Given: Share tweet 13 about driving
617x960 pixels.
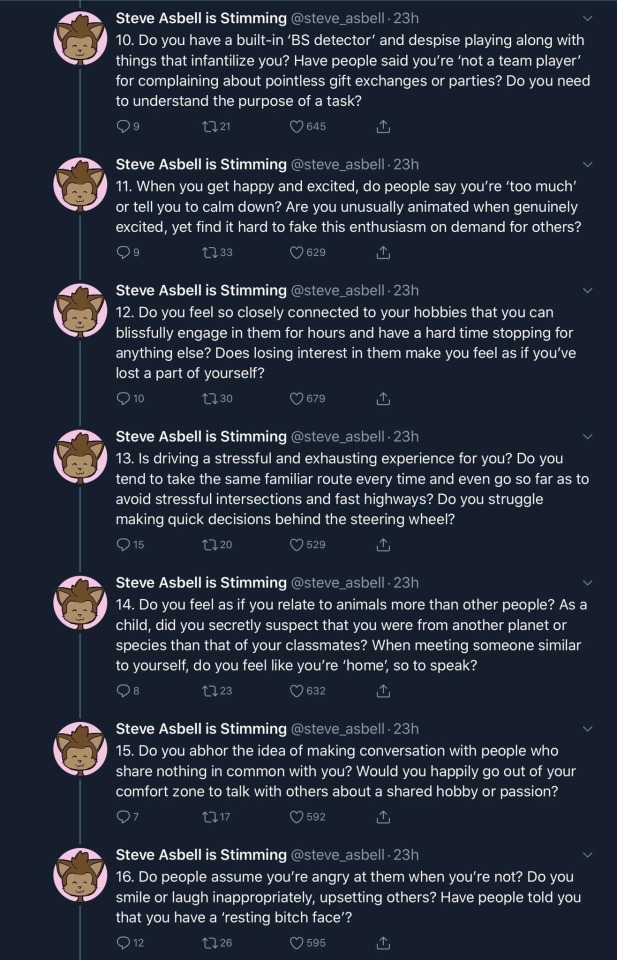Looking at the screenshot, I should tap(382, 545).
